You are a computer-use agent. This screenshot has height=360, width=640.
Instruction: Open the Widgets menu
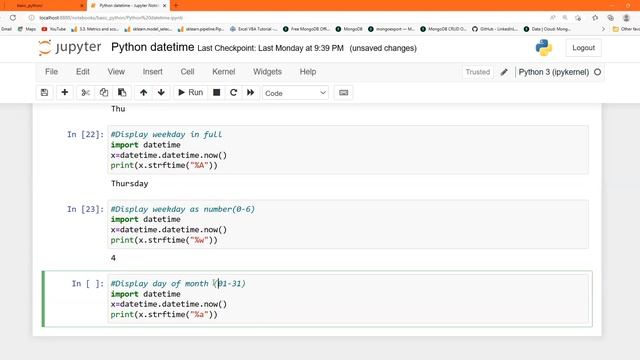click(x=267, y=72)
